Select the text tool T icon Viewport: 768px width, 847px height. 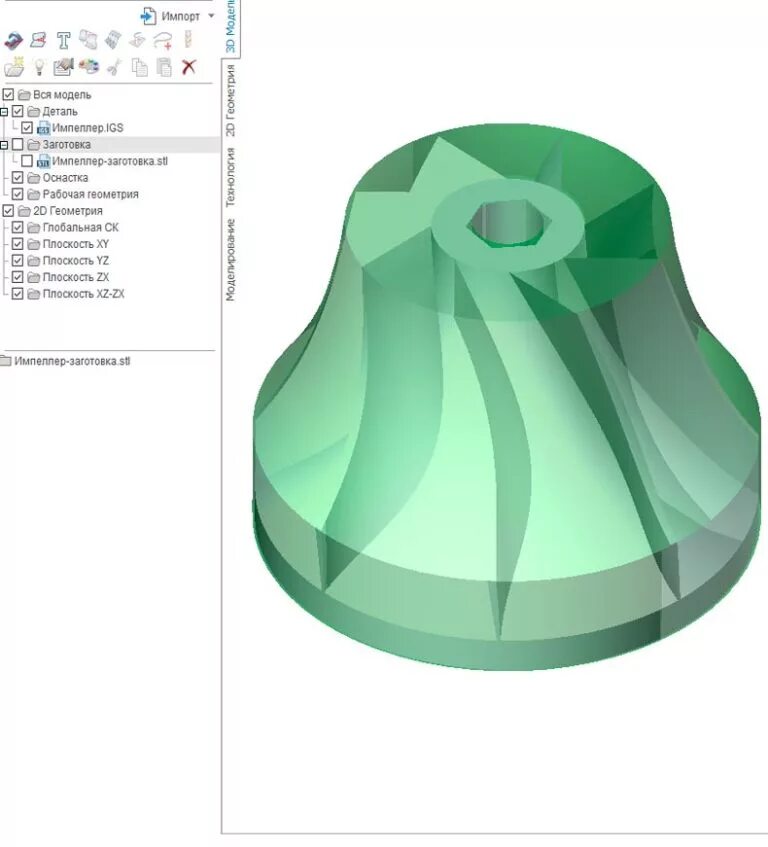(63, 40)
